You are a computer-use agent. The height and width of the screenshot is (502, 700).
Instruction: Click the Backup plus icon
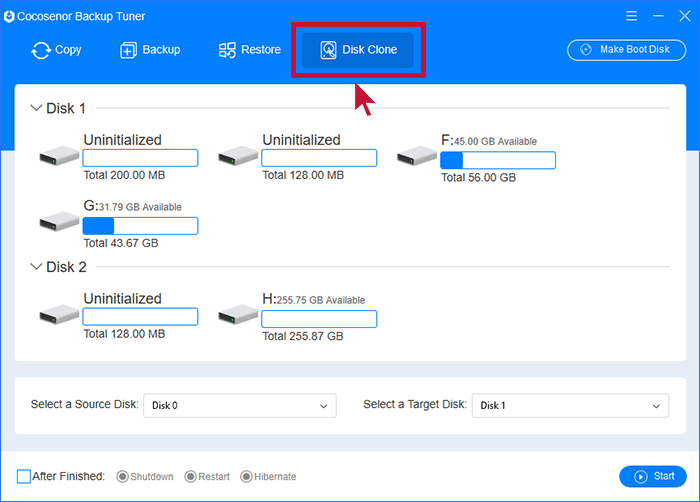point(128,50)
